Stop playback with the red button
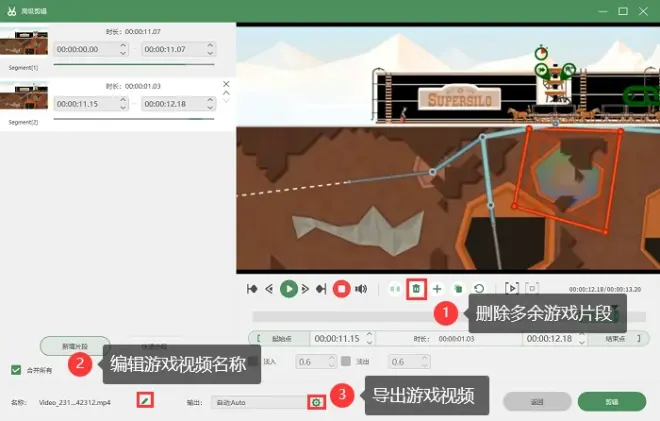The image size is (660, 421). [x=341, y=289]
